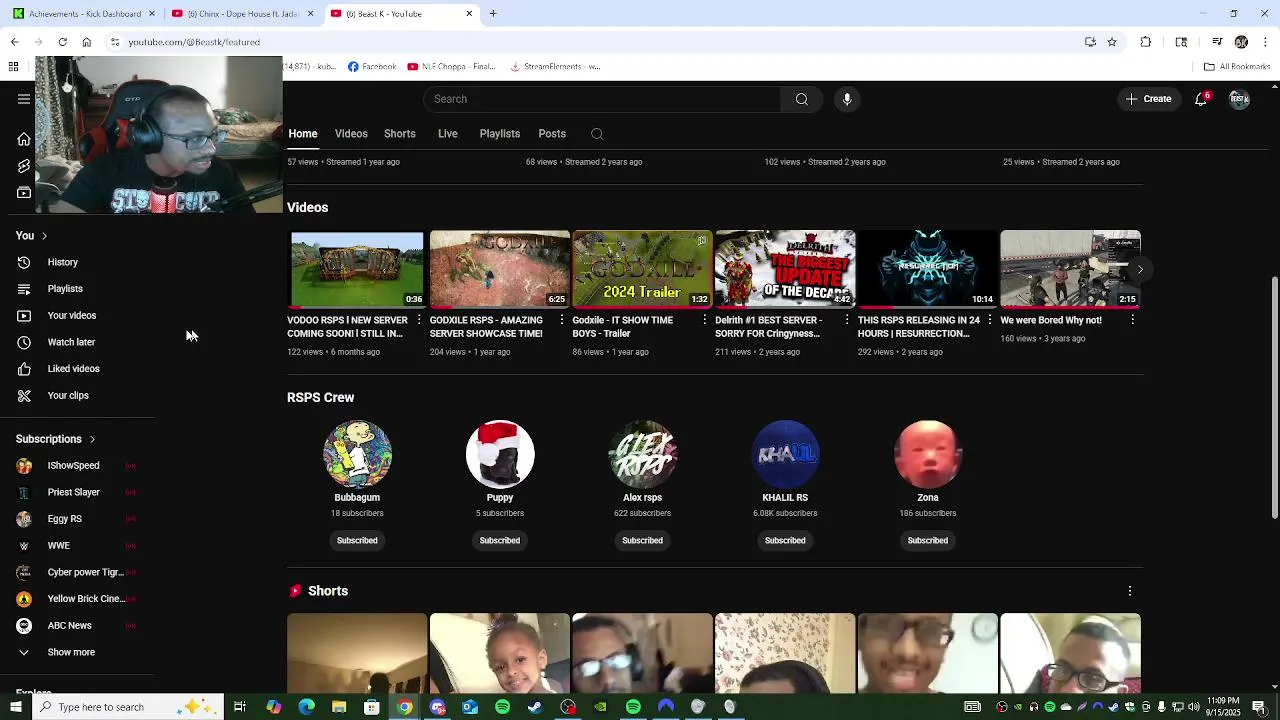Select the channel Home tab
Screen dimensions: 1280x720
303,134
